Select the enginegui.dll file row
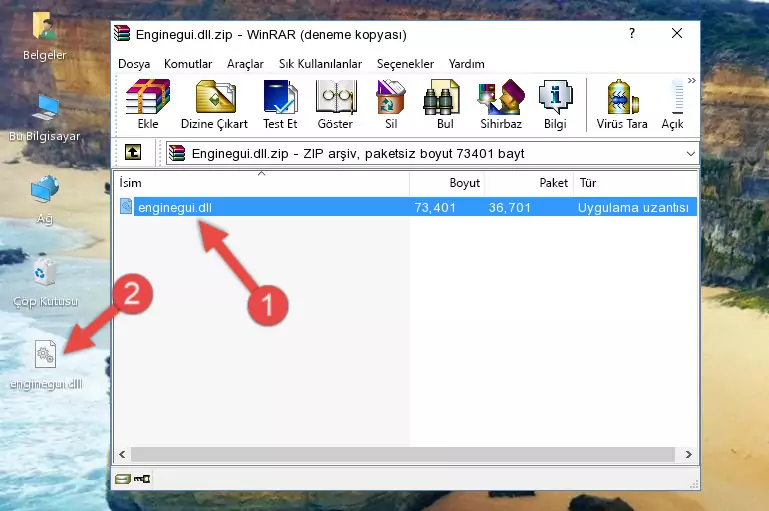Screen dimensions: 769x511 (x=407, y=207)
